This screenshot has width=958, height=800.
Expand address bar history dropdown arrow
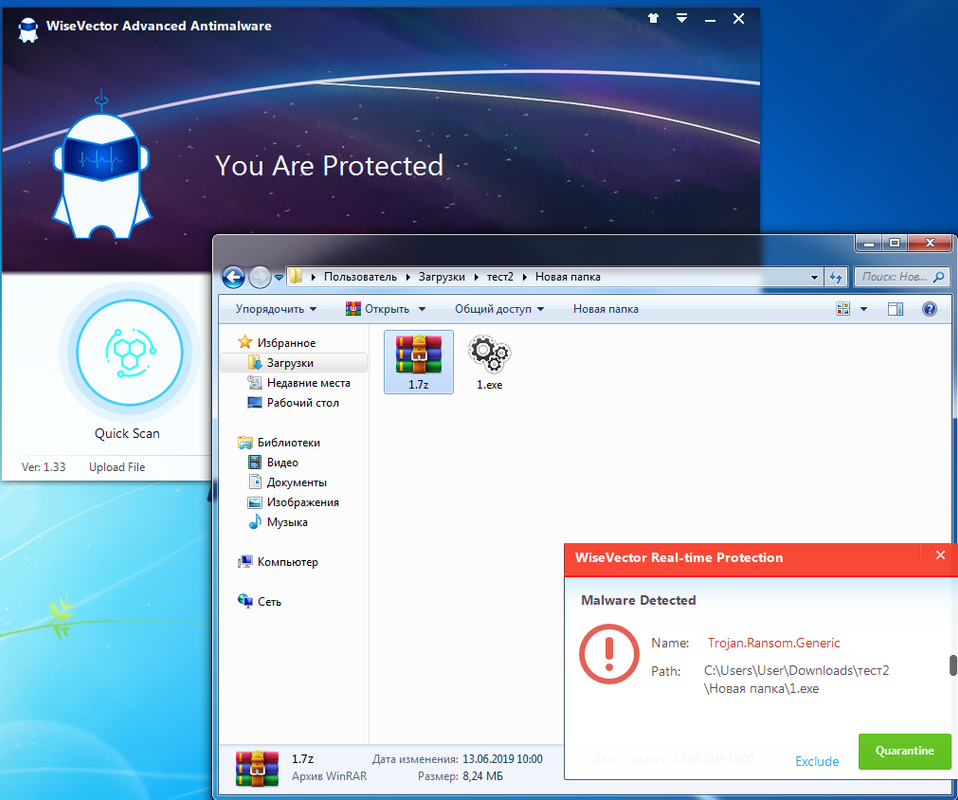(814, 277)
